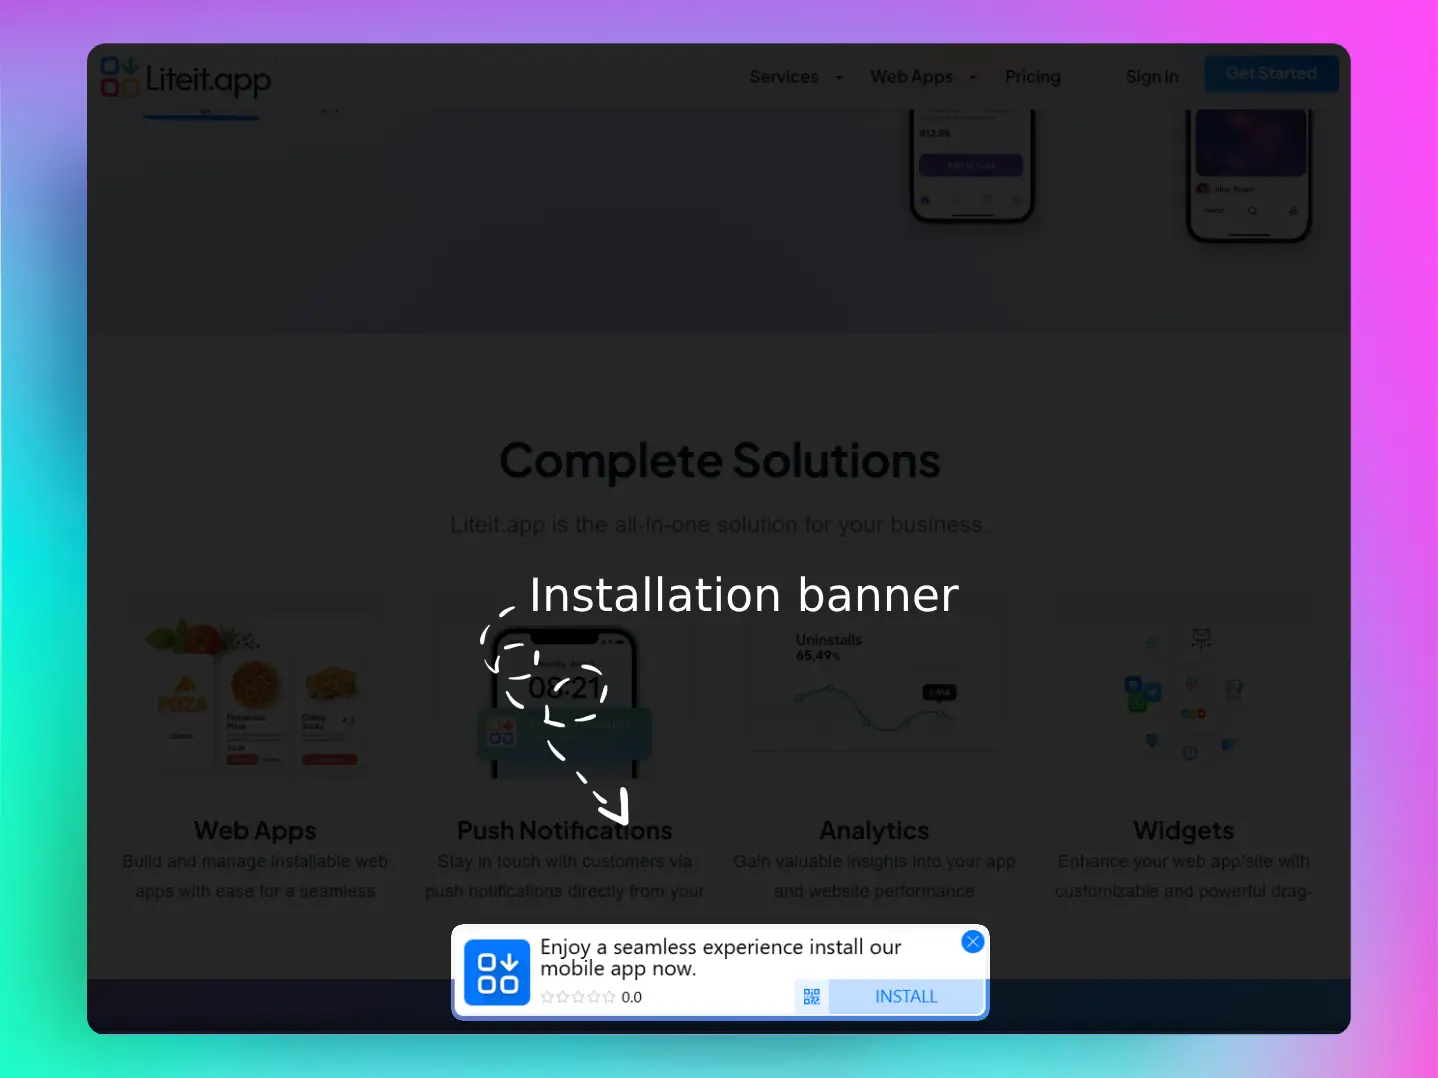Click the Push Notifications heading
The width and height of the screenshot is (1438, 1078).
click(564, 830)
